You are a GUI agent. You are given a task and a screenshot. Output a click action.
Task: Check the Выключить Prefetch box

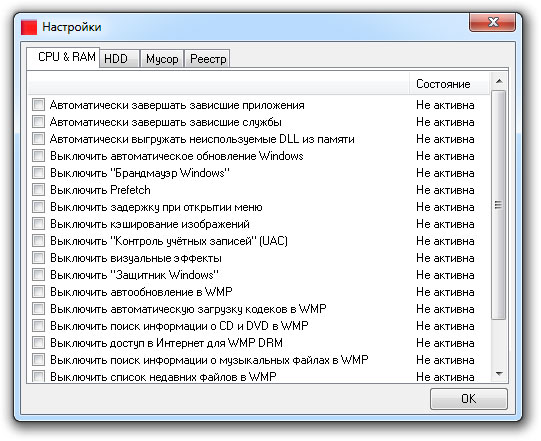tap(38, 189)
